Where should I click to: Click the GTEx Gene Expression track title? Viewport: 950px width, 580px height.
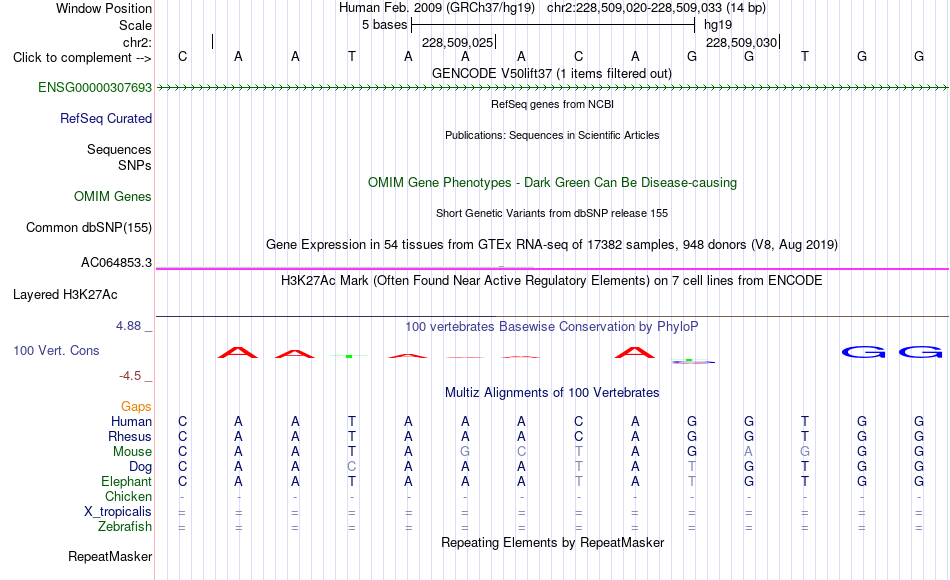[552, 244]
